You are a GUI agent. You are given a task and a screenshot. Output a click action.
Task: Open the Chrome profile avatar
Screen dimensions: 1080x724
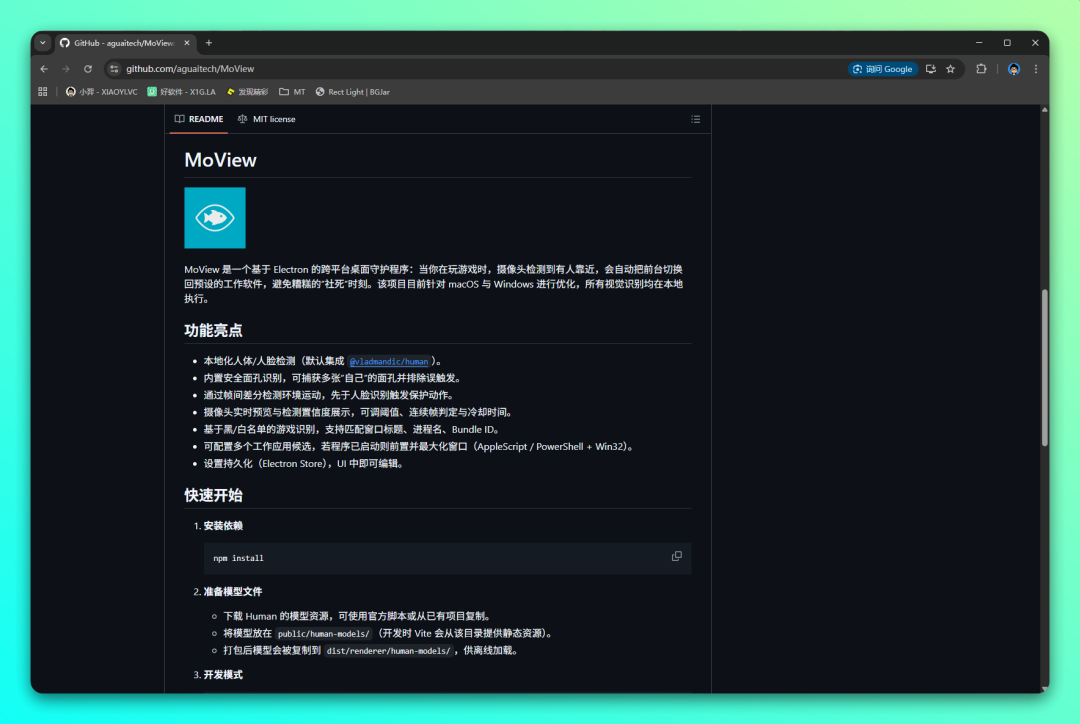1013,69
